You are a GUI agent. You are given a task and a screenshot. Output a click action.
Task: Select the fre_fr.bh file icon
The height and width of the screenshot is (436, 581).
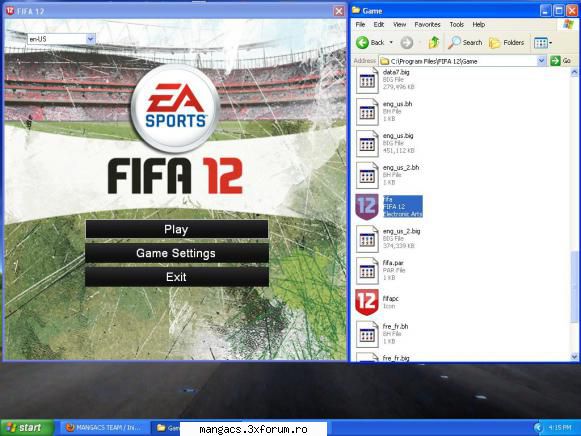367,335
